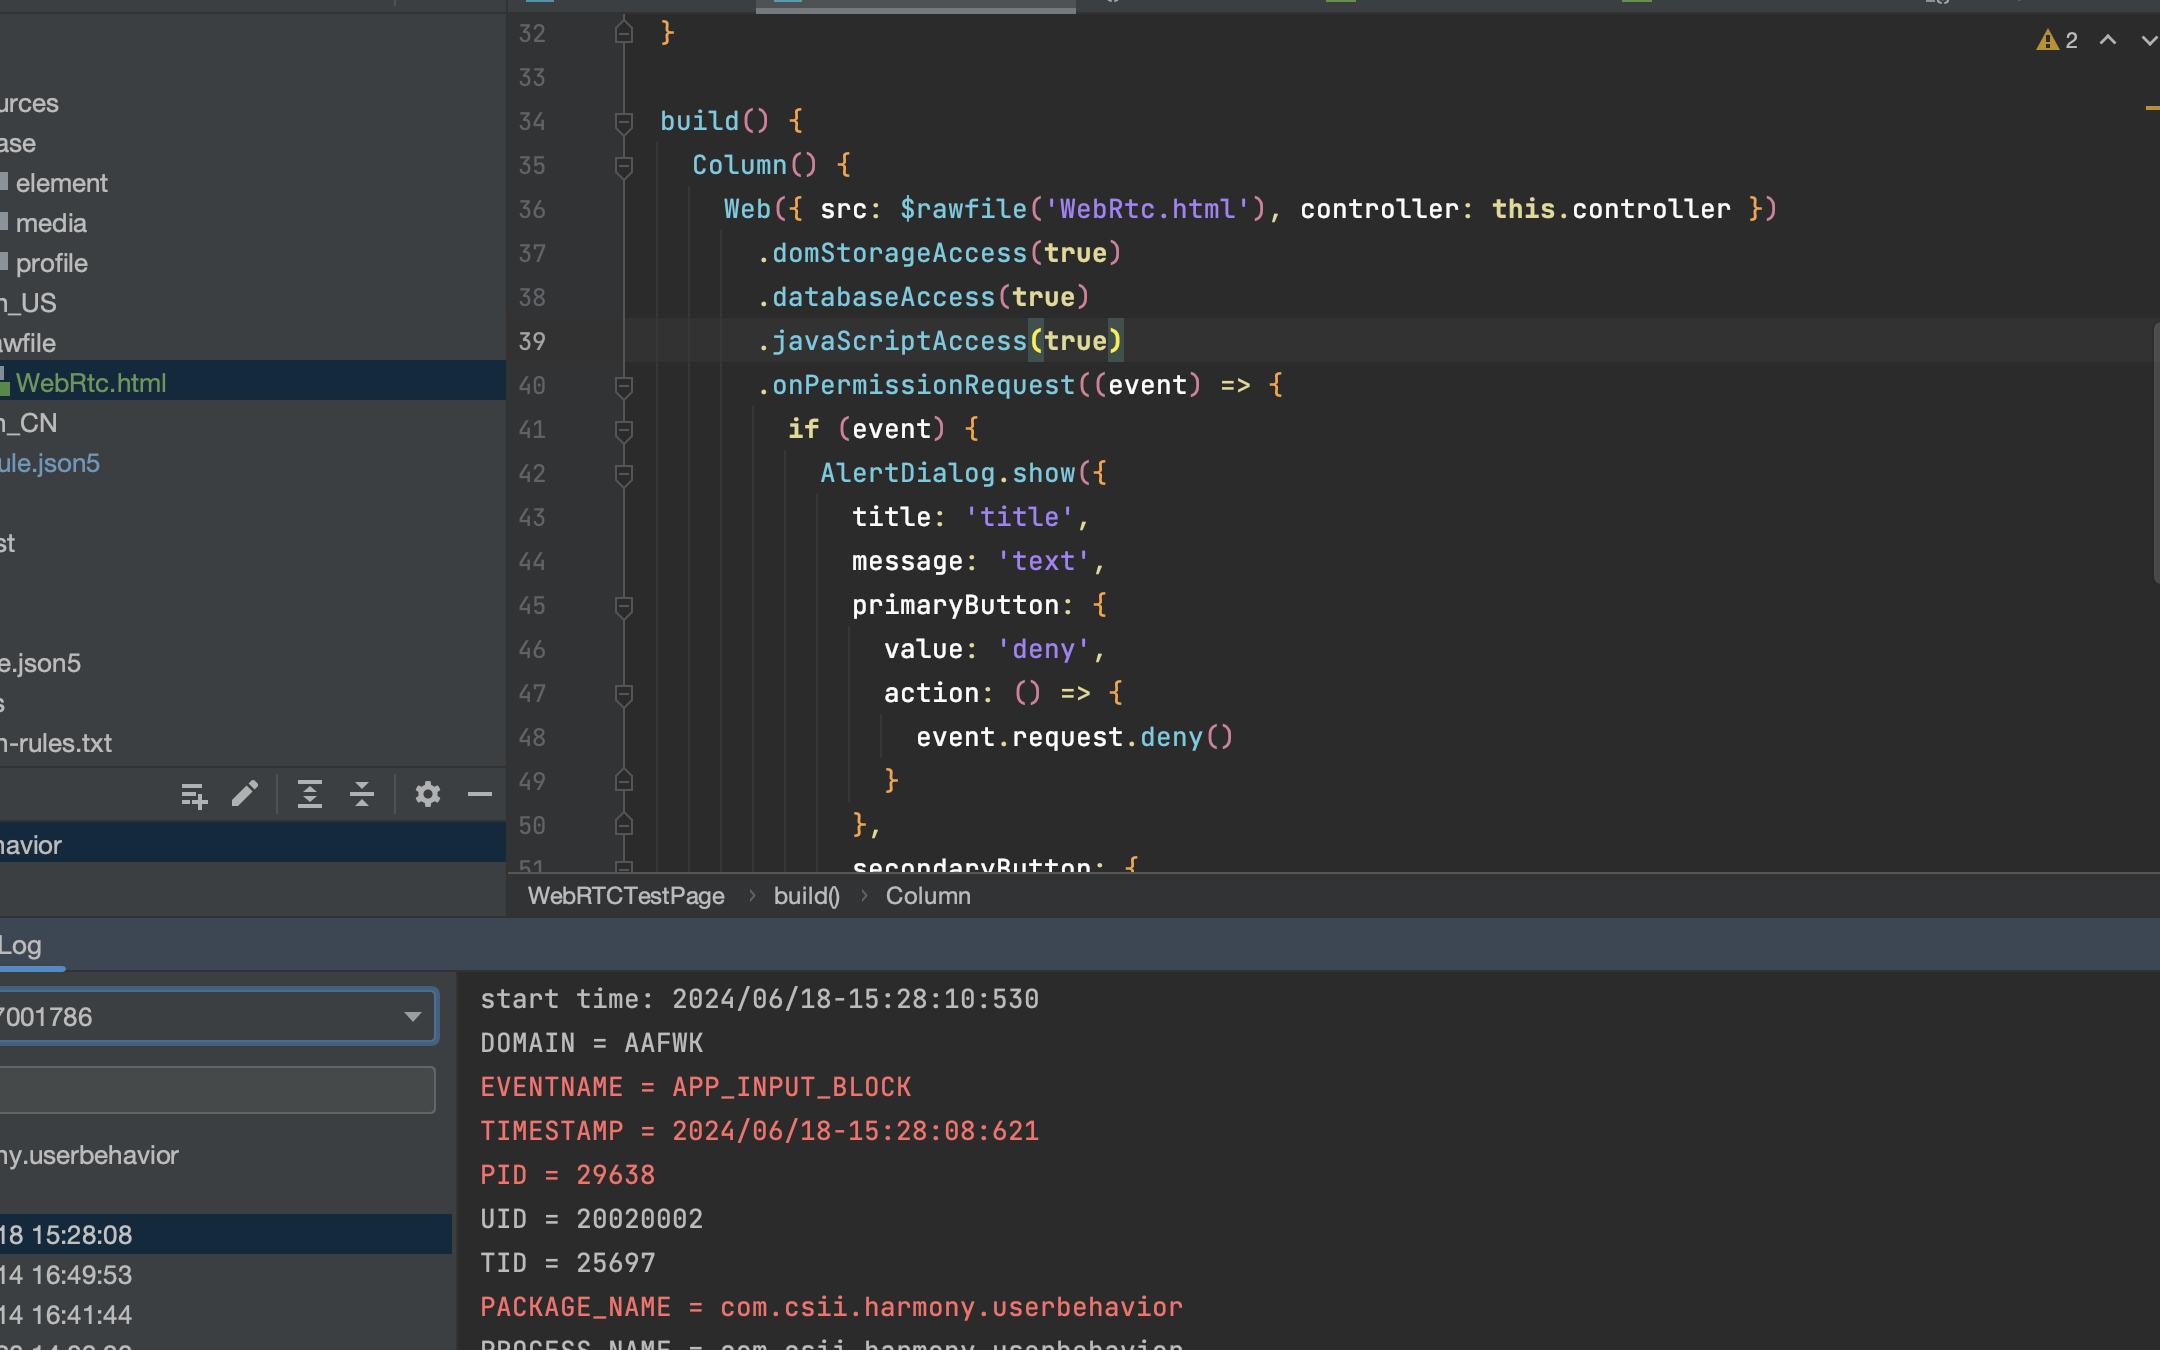Click the editor vertical scrollbar thumb
The height and width of the screenshot is (1350, 2160).
[2156, 452]
